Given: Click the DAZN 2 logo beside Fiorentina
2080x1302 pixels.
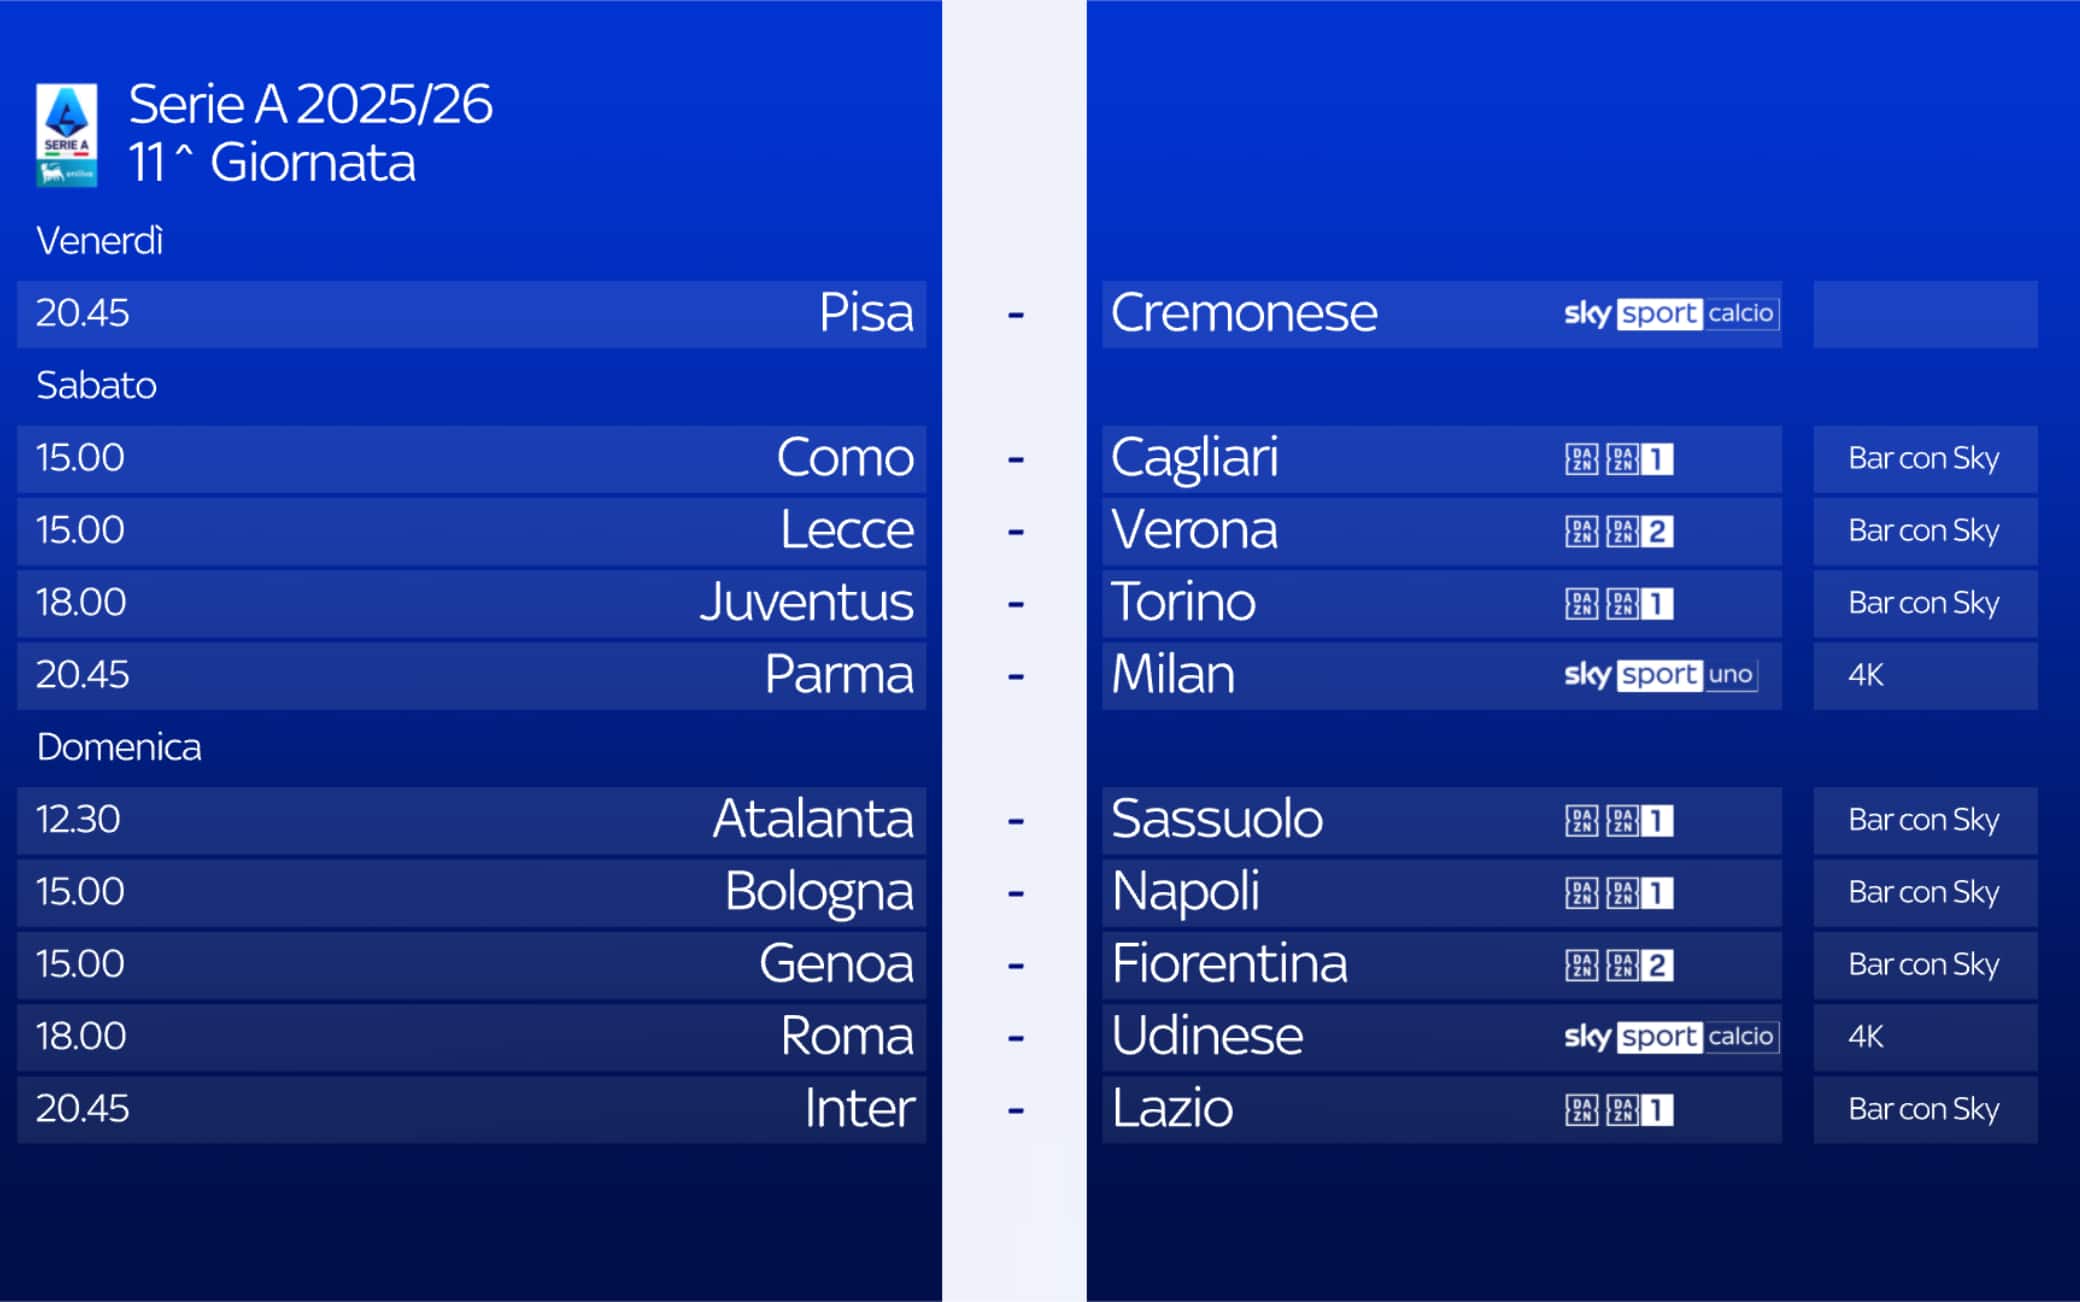Looking at the screenshot, I should coord(1619,965).
